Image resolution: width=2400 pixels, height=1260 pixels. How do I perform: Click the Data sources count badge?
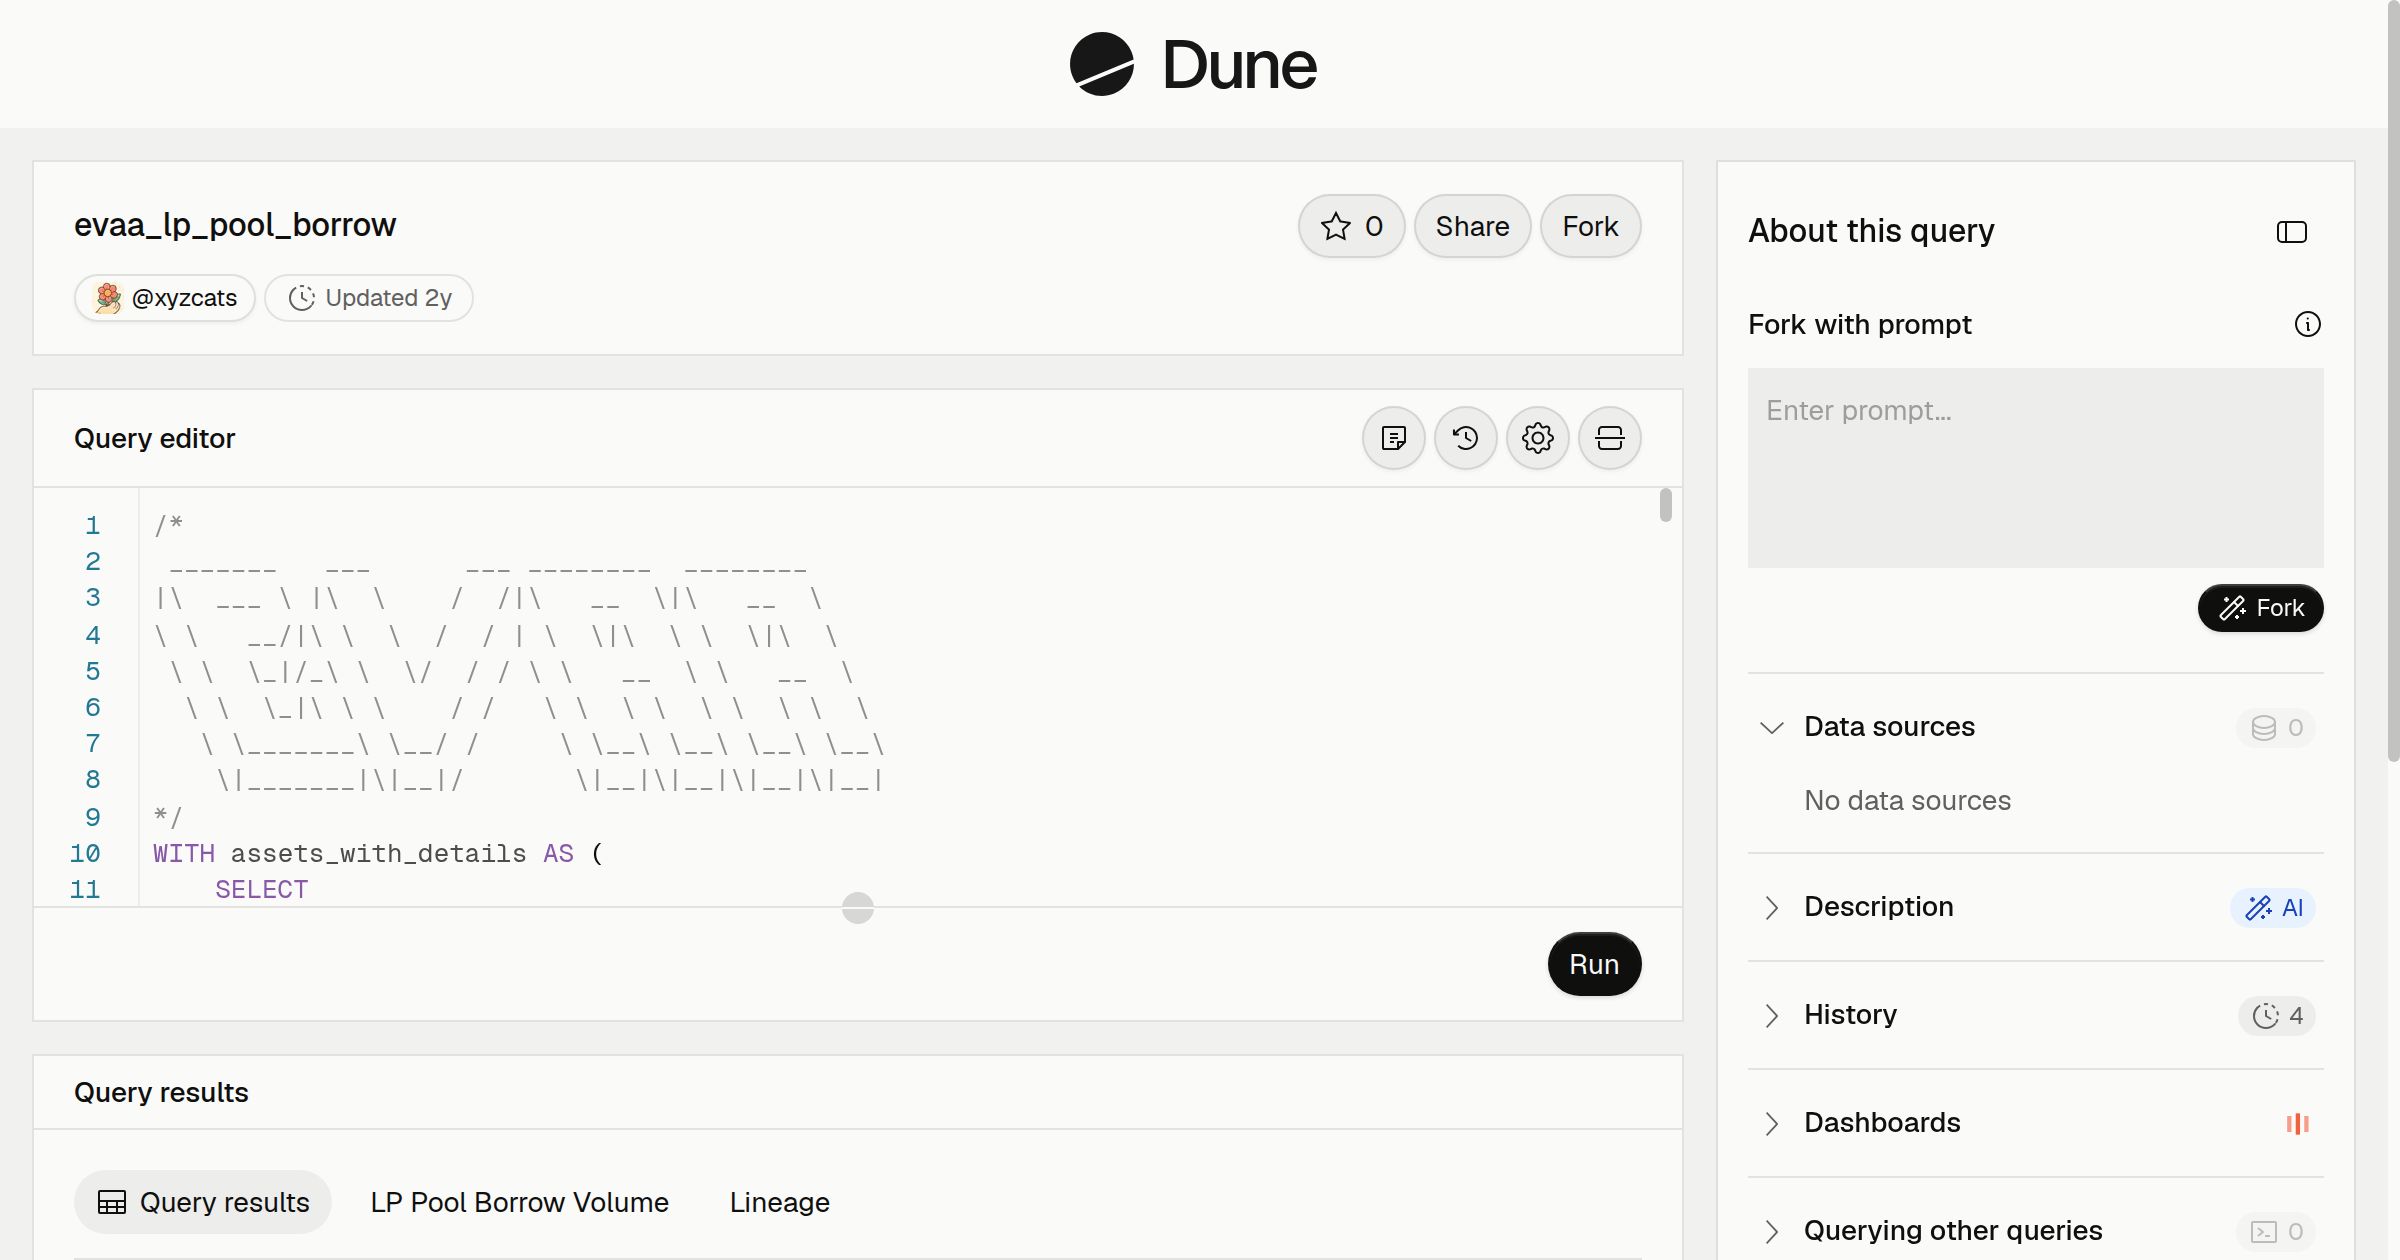click(x=2276, y=727)
